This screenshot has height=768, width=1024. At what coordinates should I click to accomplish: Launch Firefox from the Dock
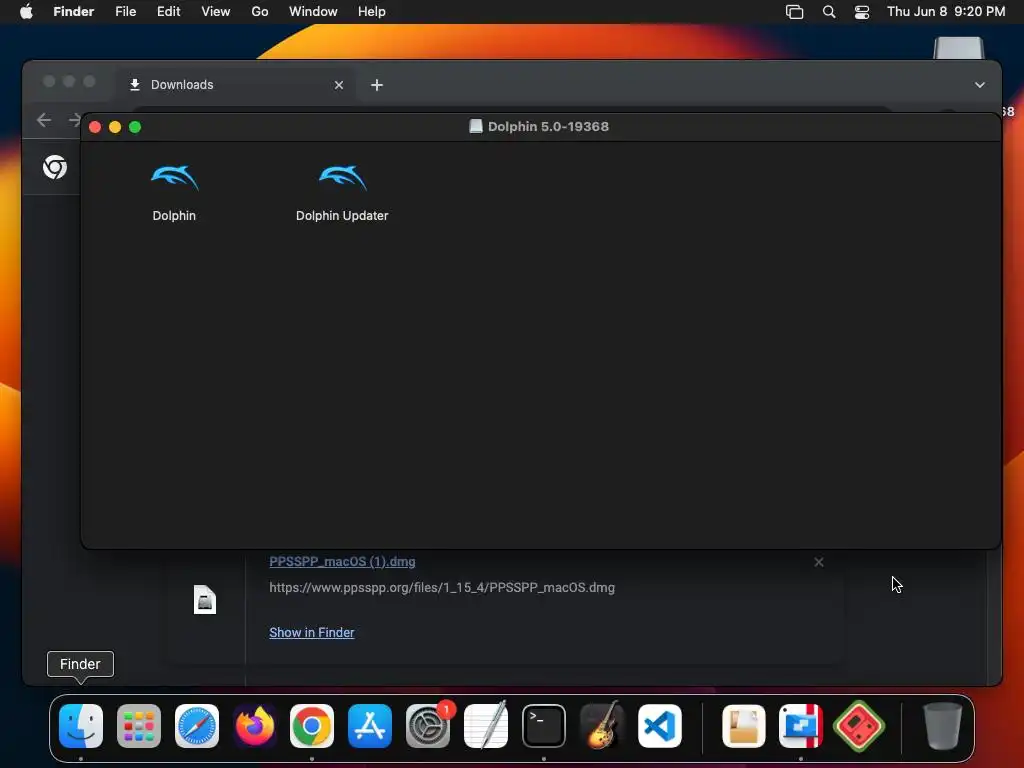(x=255, y=726)
